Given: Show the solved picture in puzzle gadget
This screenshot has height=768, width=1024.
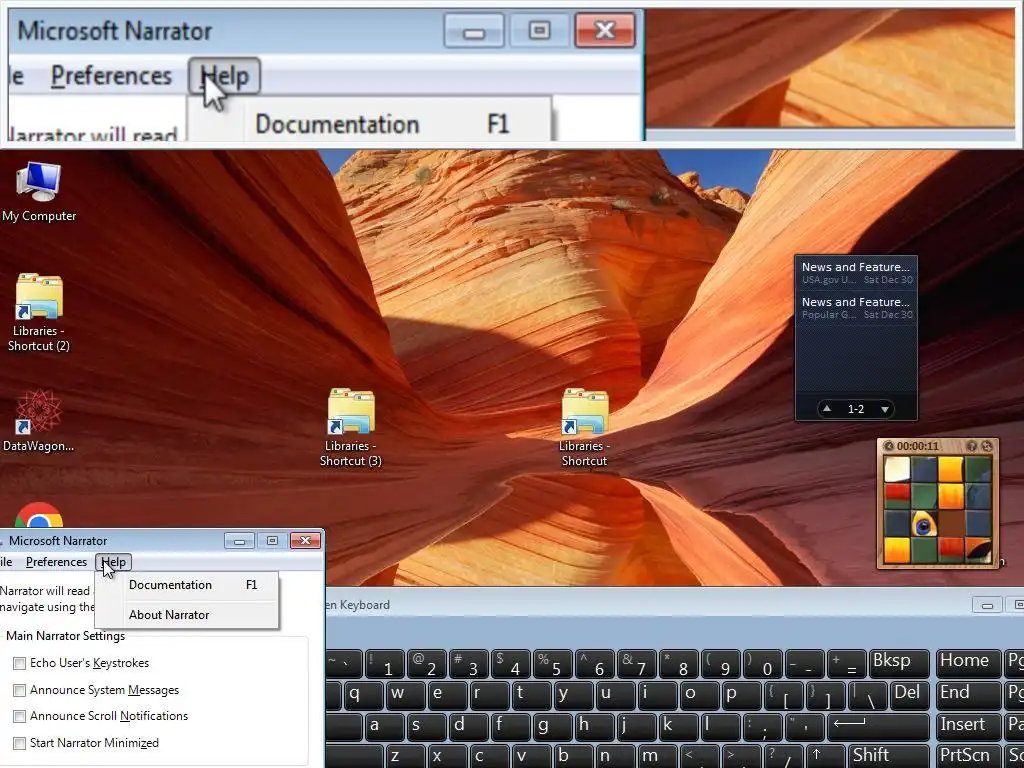Looking at the screenshot, I should click(972, 446).
